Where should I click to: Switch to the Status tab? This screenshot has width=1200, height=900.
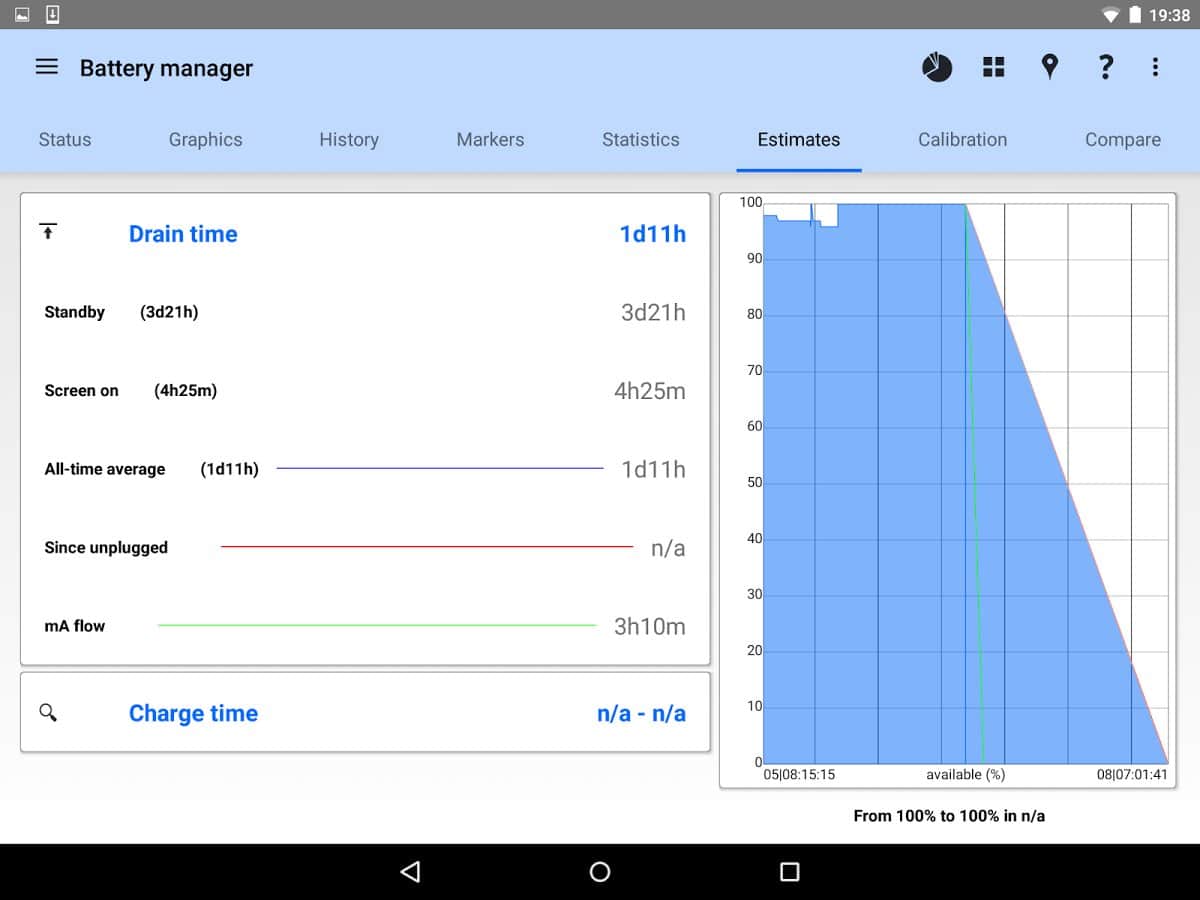pos(65,140)
